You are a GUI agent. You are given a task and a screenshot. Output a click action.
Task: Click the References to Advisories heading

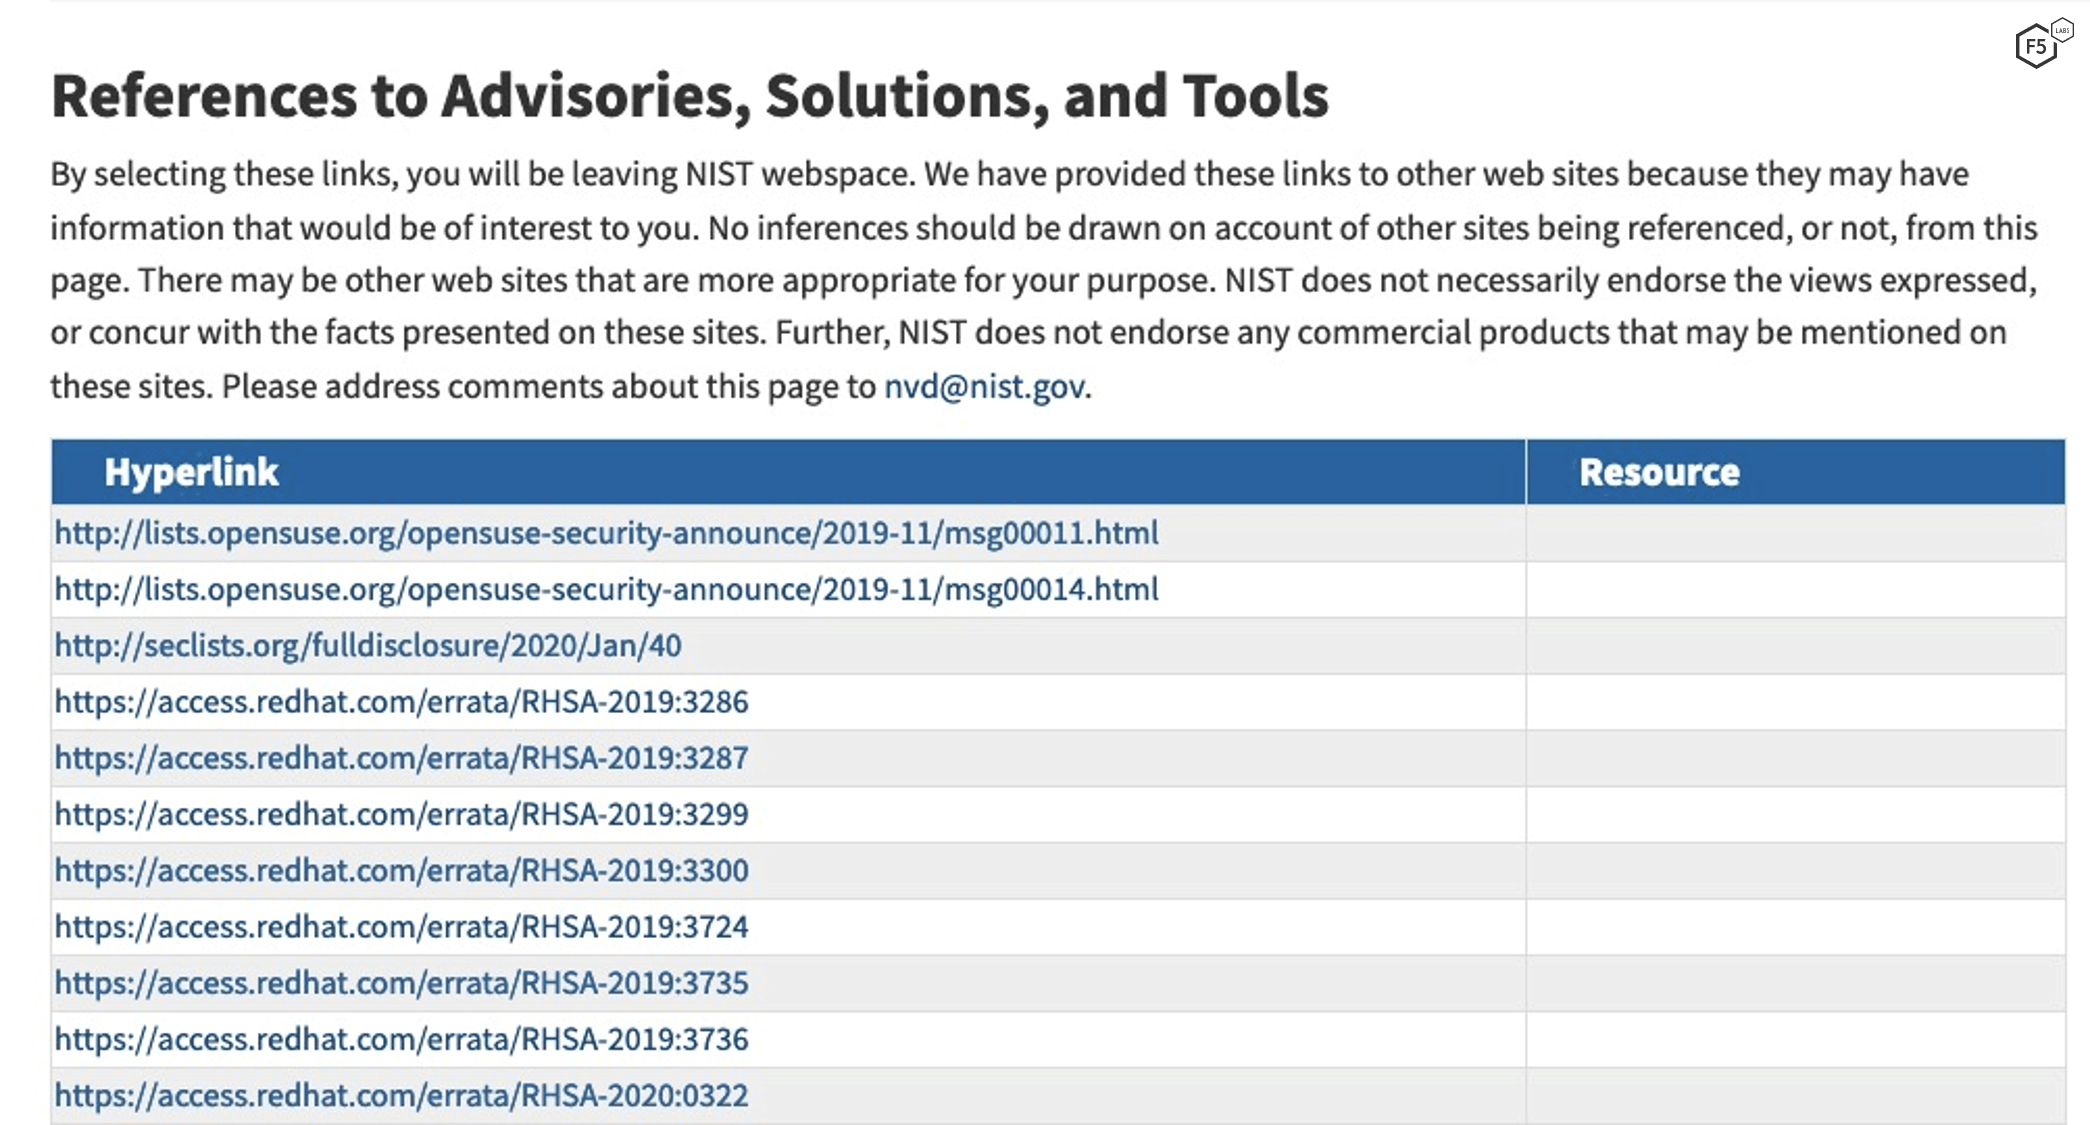[689, 96]
